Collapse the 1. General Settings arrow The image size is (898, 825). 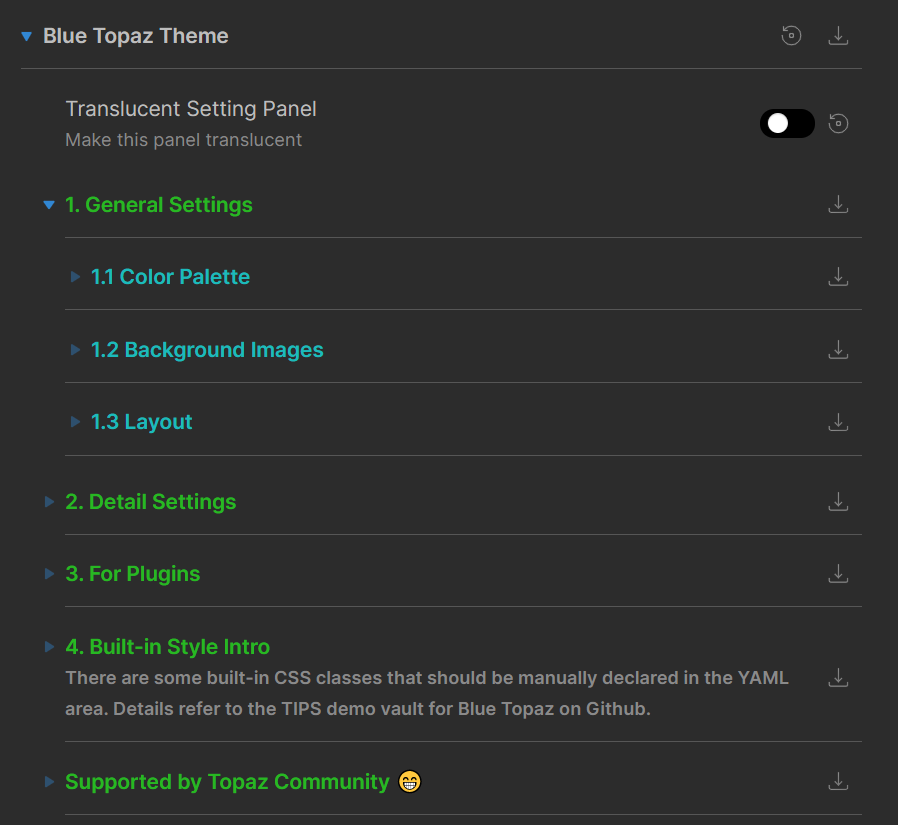(49, 204)
